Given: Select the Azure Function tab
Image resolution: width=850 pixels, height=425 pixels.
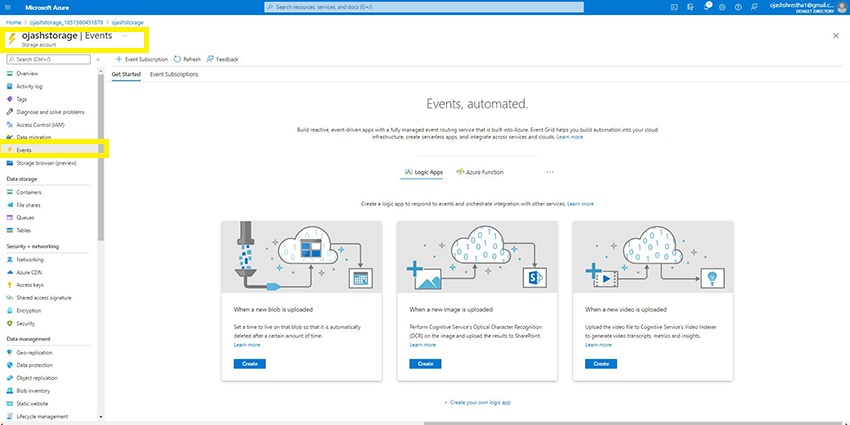Looking at the screenshot, I should [x=480, y=172].
